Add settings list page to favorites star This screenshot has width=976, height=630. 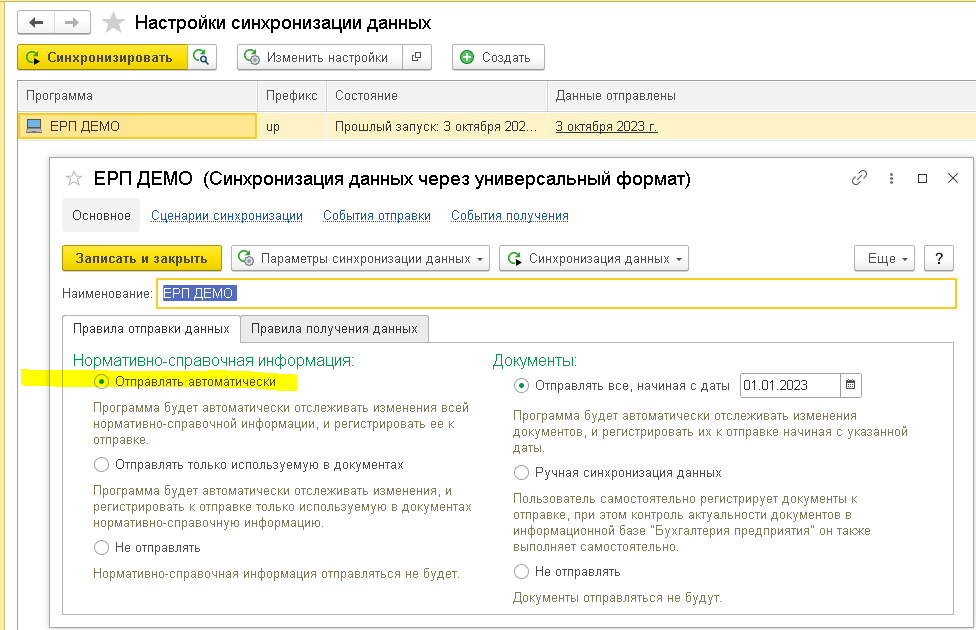(114, 22)
